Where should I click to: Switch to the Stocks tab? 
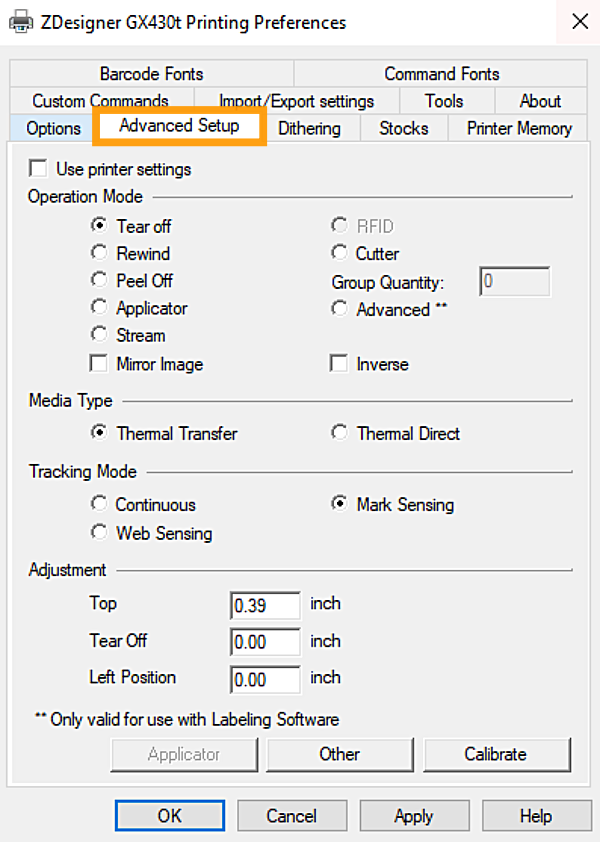point(404,128)
